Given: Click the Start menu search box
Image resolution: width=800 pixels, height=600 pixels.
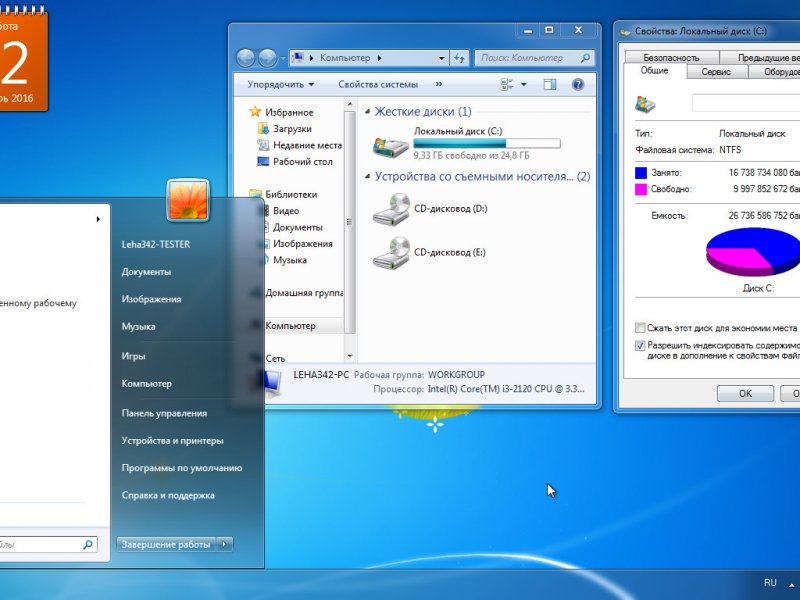Looking at the screenshot, I should click(46, 544).
